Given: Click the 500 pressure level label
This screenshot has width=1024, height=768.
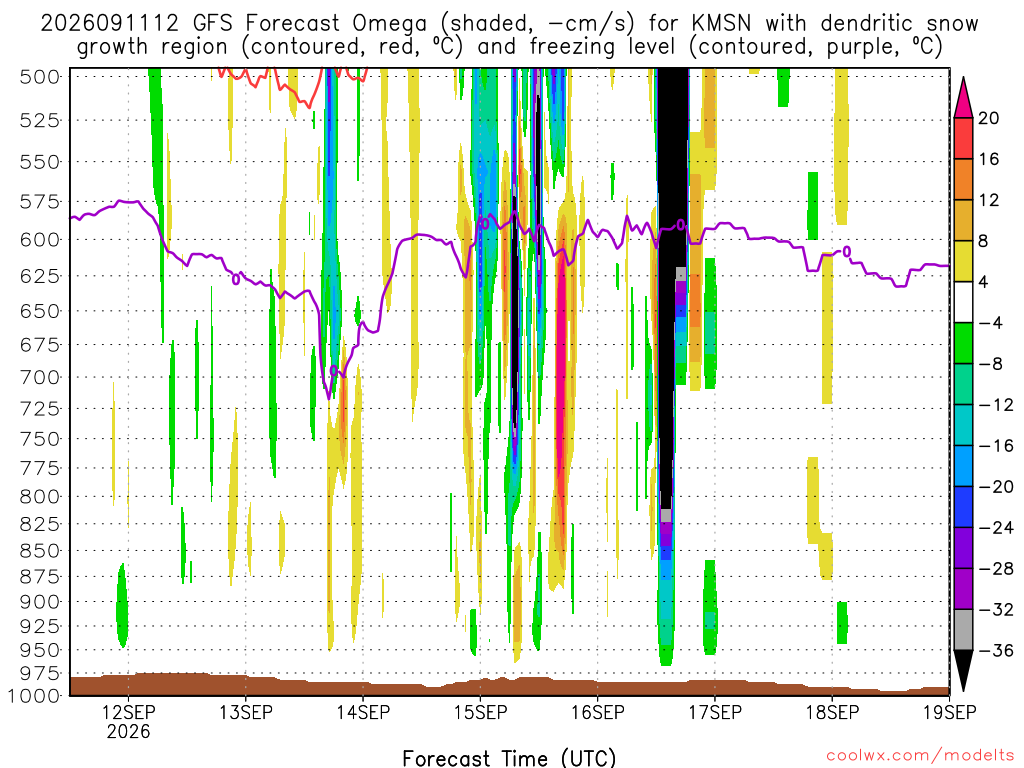Looking at the screenshot, I should tap(40, 77).
